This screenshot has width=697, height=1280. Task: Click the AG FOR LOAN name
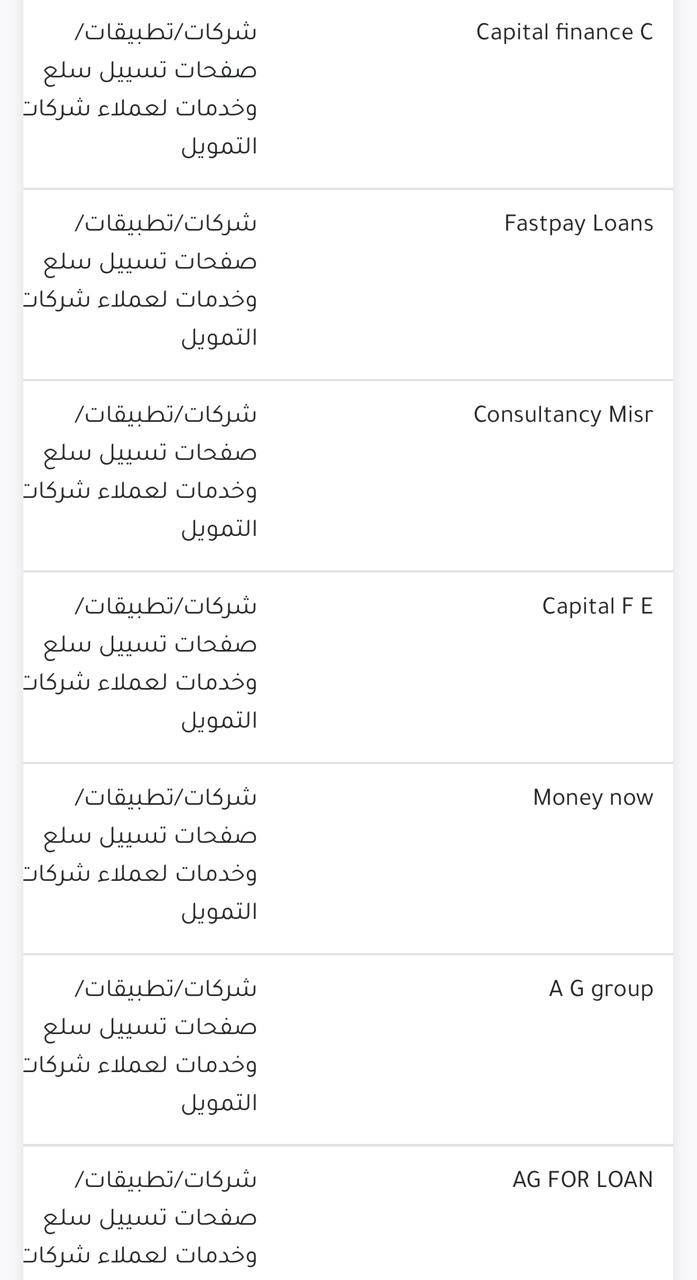[x=582, y=1180]
